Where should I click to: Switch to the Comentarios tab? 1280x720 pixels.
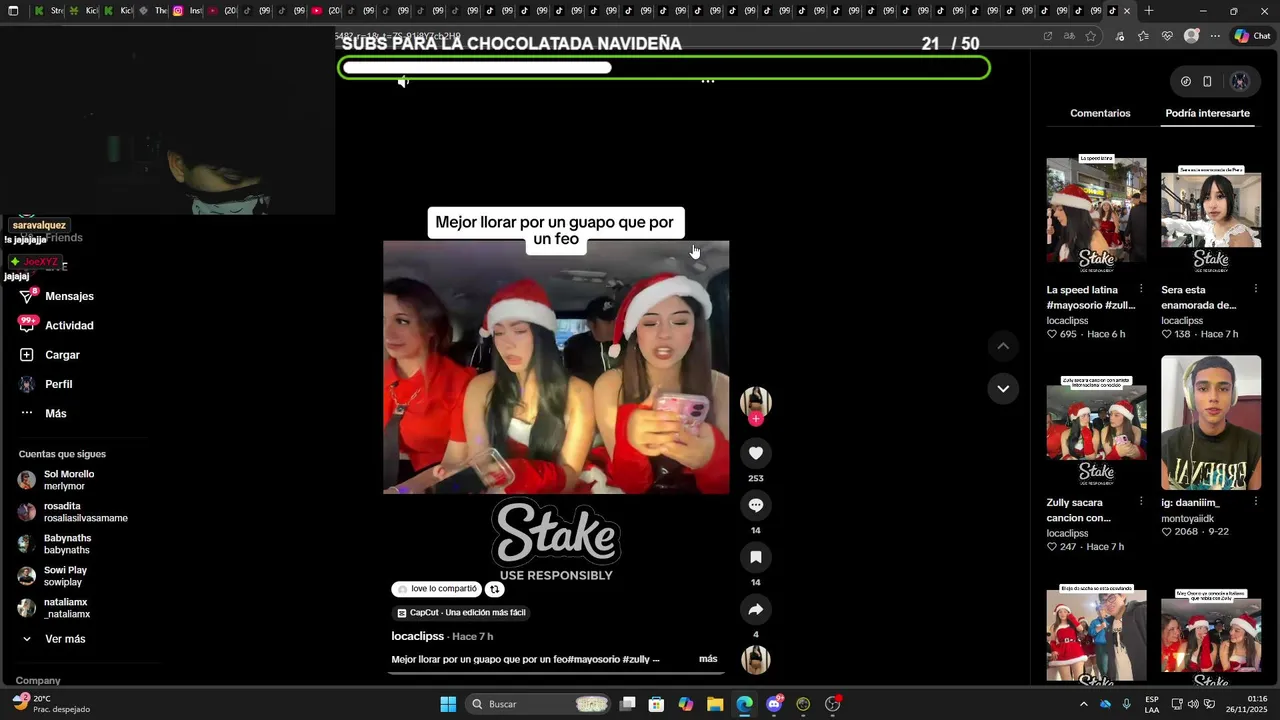click(x=1100, y=113)
